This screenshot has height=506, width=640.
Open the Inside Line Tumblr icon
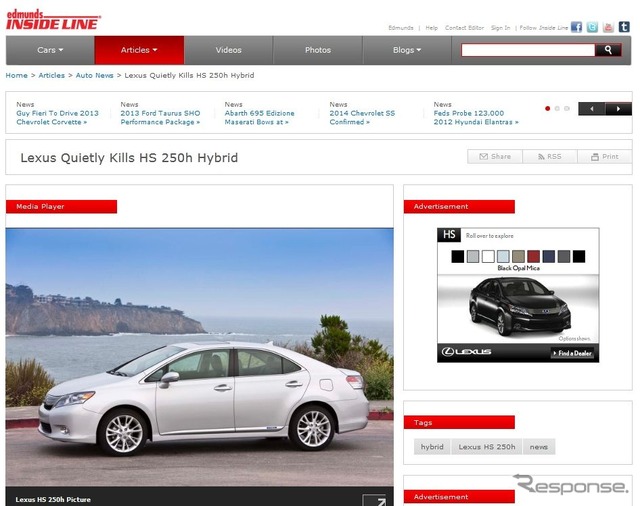tap(624, 27)
